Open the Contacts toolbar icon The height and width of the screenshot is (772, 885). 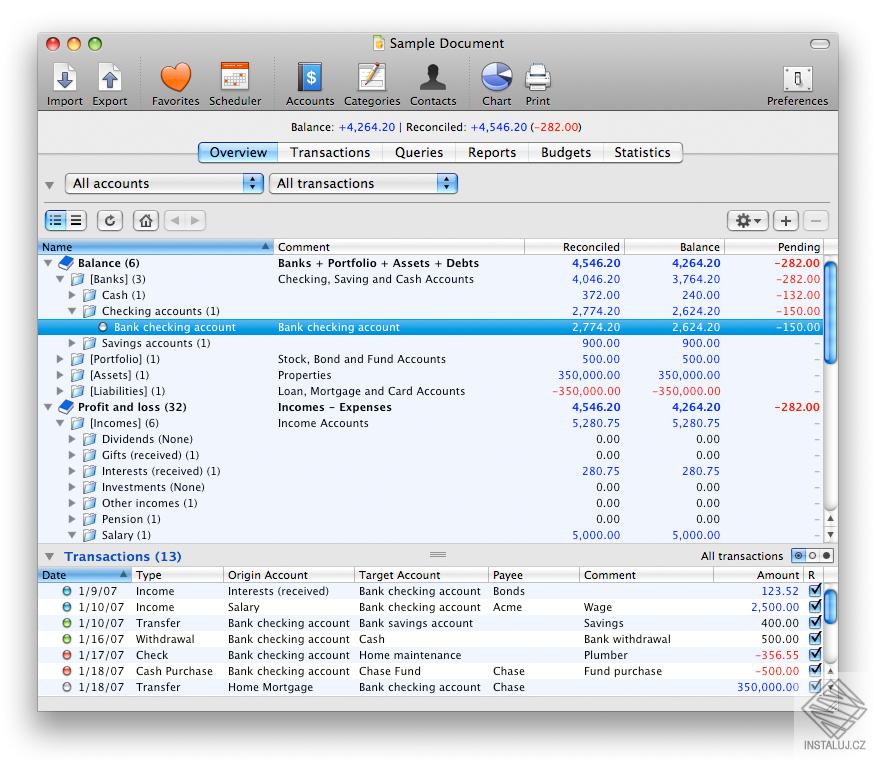(x=433, y=78)
